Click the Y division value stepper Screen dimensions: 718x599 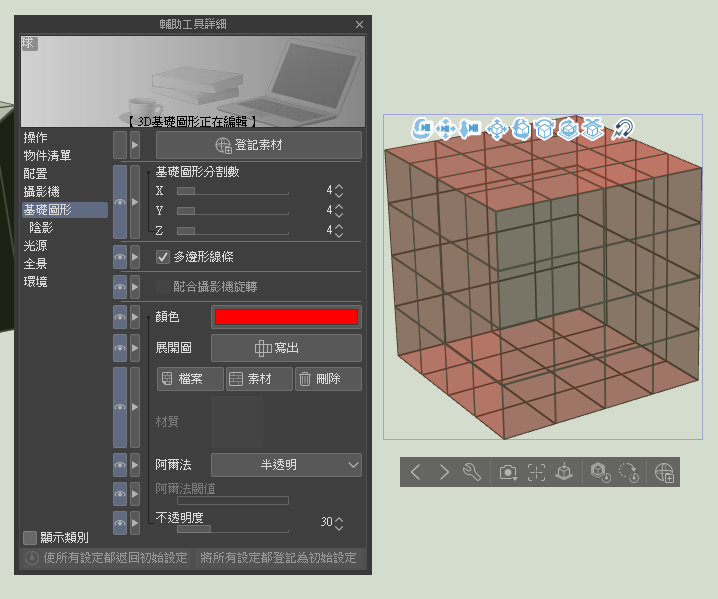coord(339,211)
